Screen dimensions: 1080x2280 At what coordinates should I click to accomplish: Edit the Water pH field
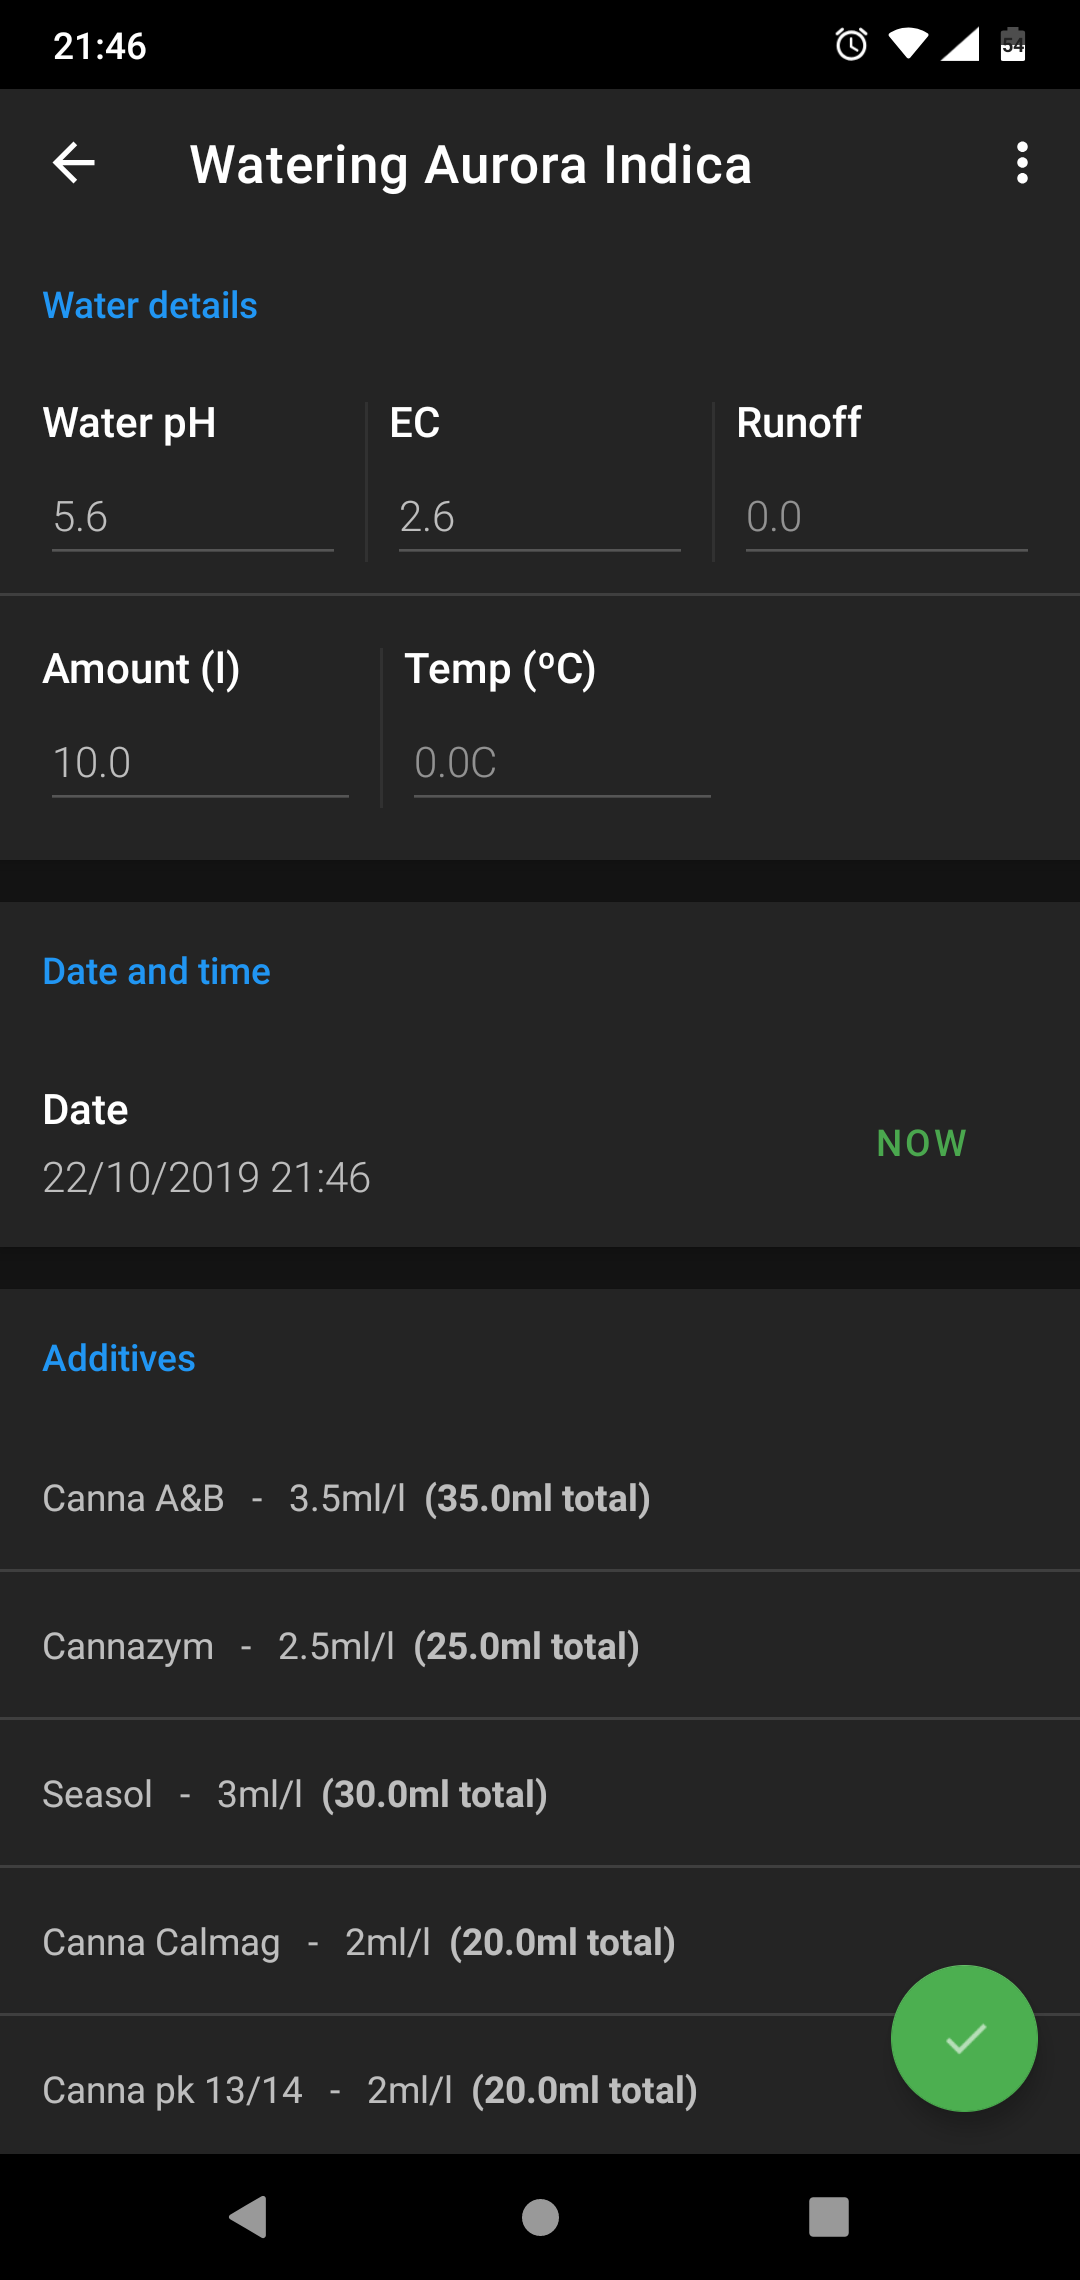coord(192,518)
